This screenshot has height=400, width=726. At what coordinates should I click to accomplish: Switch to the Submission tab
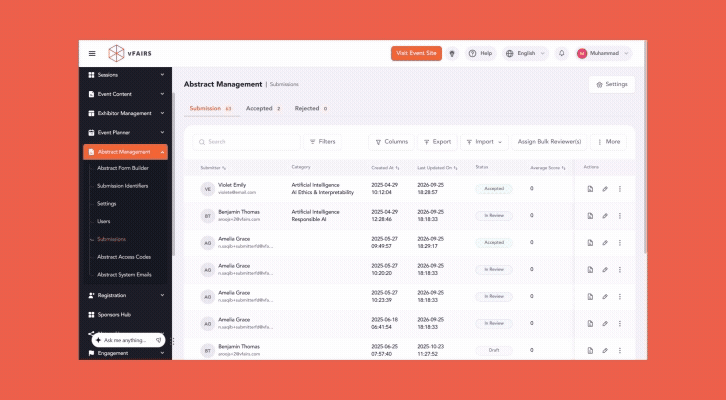[211, 108]
